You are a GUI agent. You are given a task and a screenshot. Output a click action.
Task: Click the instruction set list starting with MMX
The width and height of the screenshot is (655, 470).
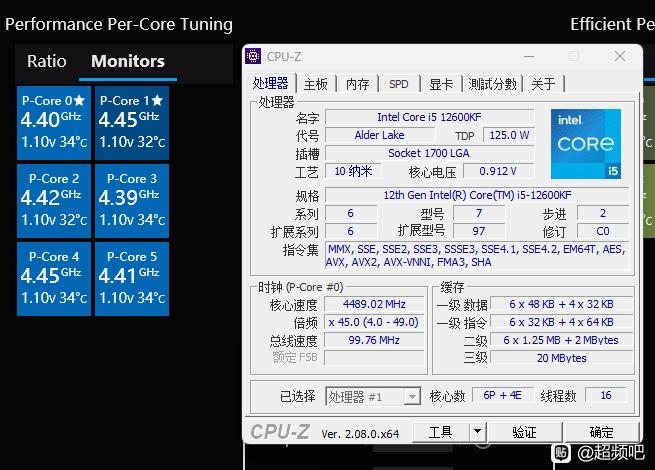pos(477,255)
